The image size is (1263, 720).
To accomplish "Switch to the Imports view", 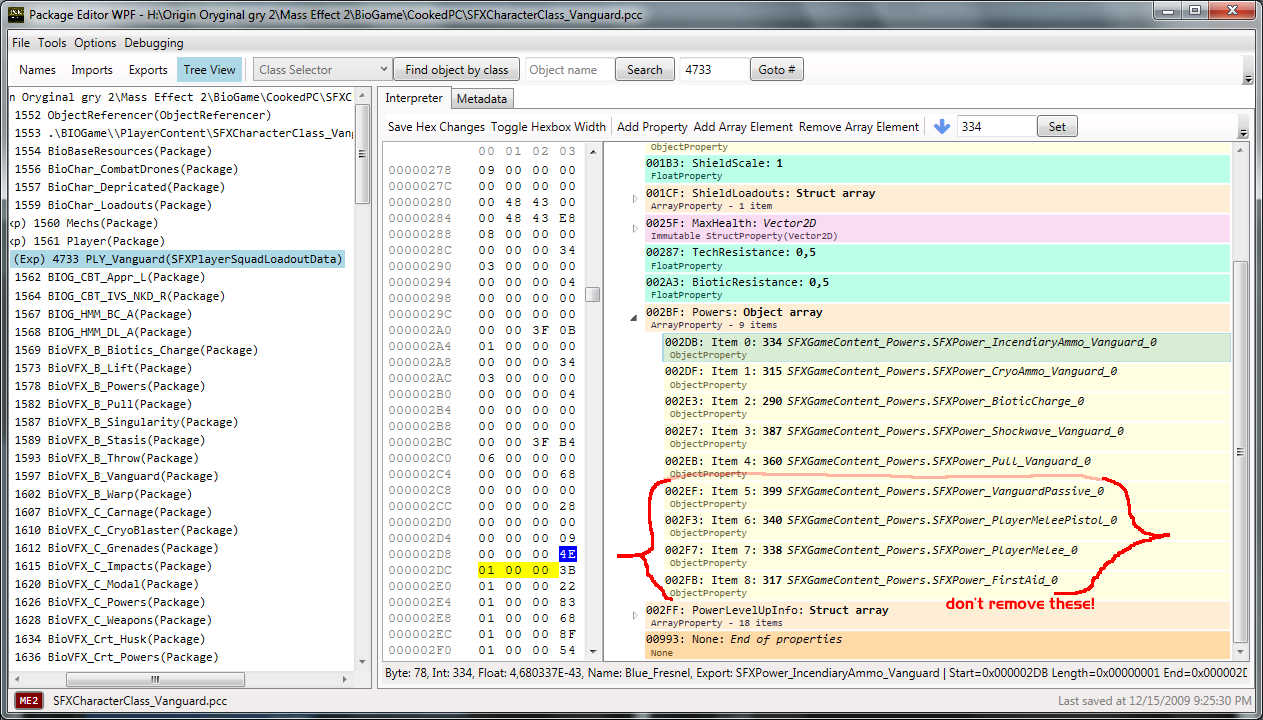I will [x=92, y=70].
